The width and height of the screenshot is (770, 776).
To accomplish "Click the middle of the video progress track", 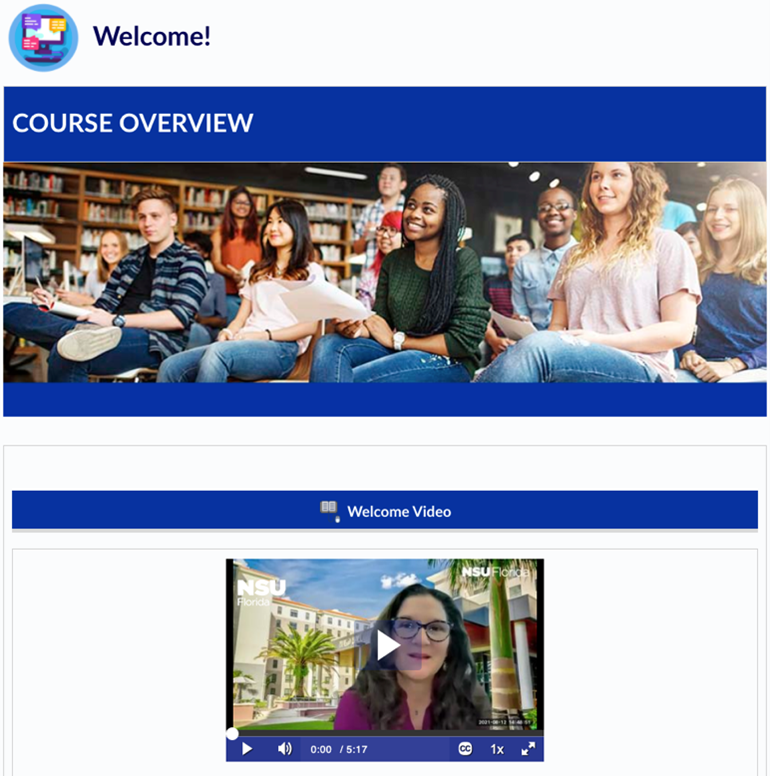I will (385, 733).
